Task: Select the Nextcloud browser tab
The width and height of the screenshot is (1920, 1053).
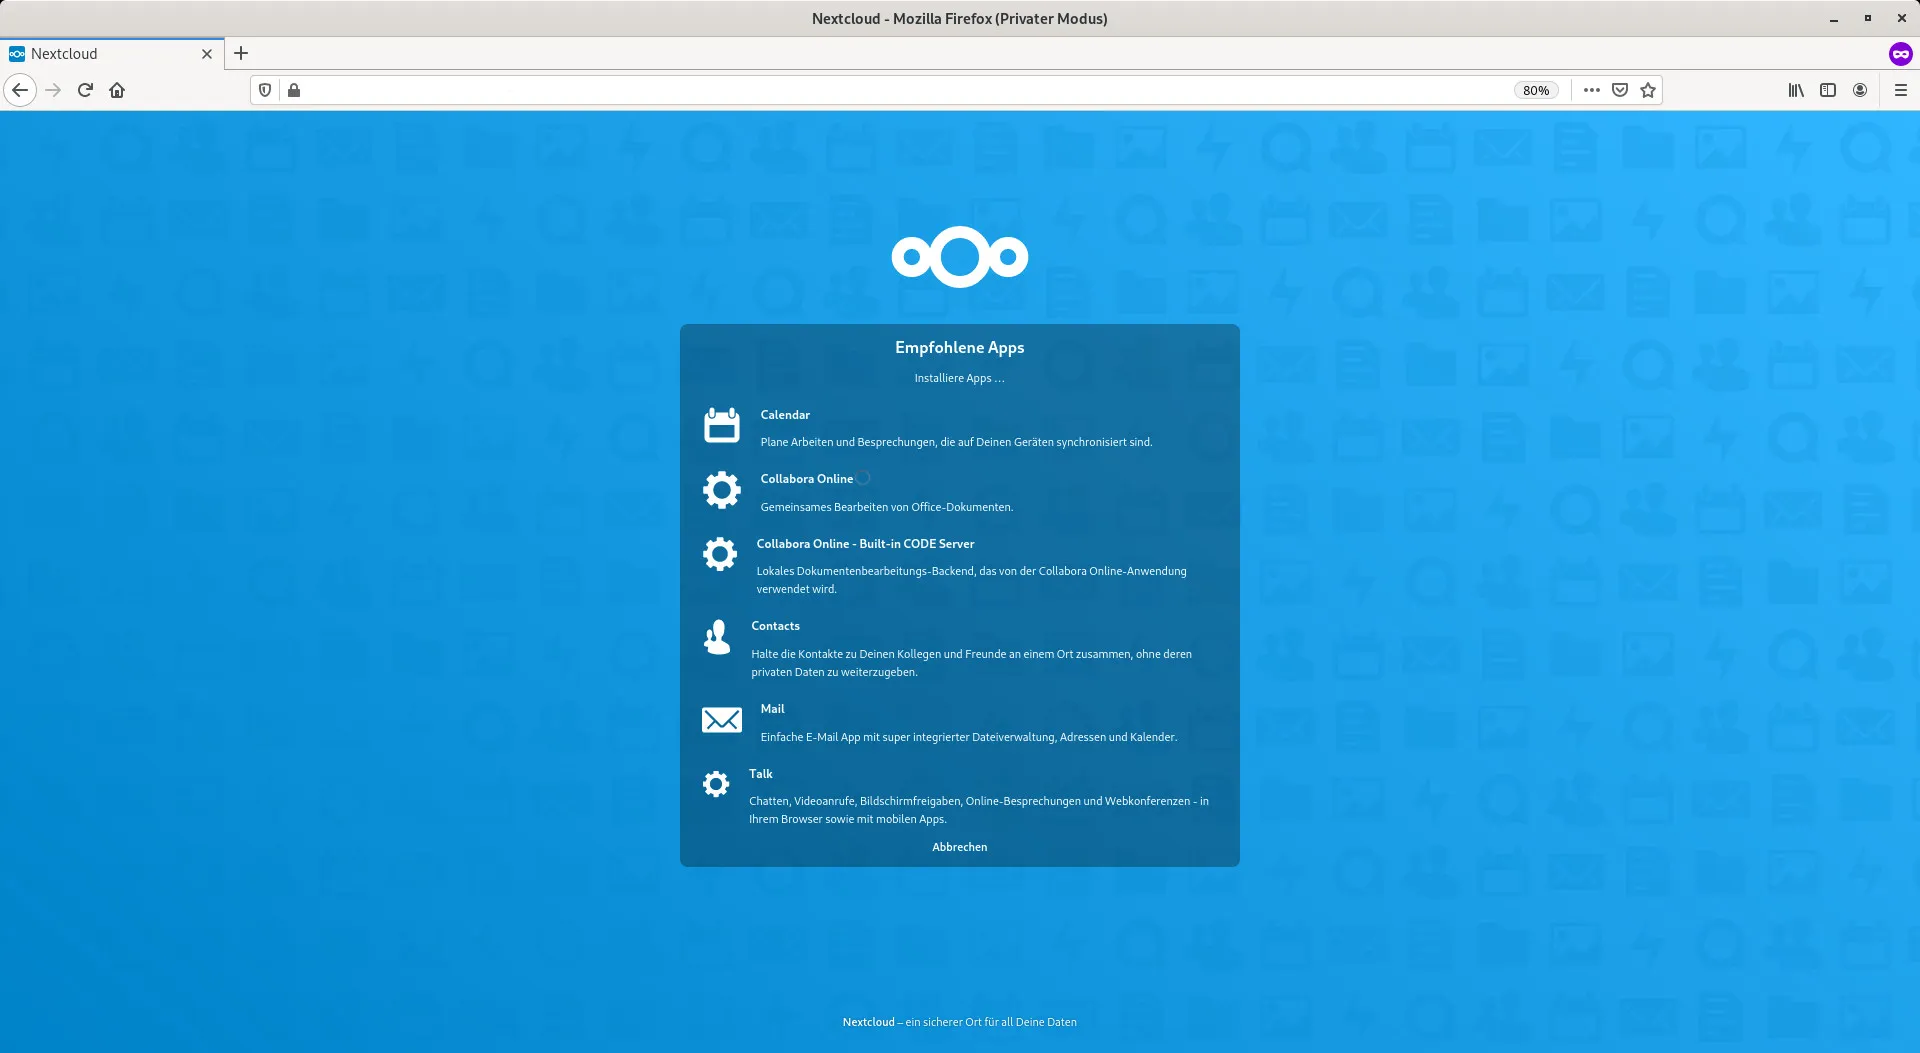Action: coord(112,54)
